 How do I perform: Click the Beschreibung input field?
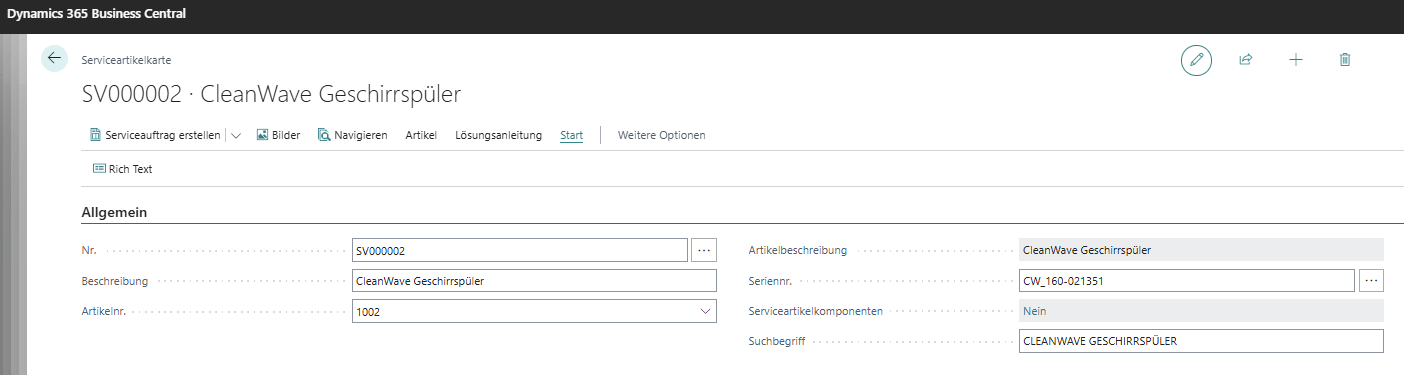click(534, 281)
